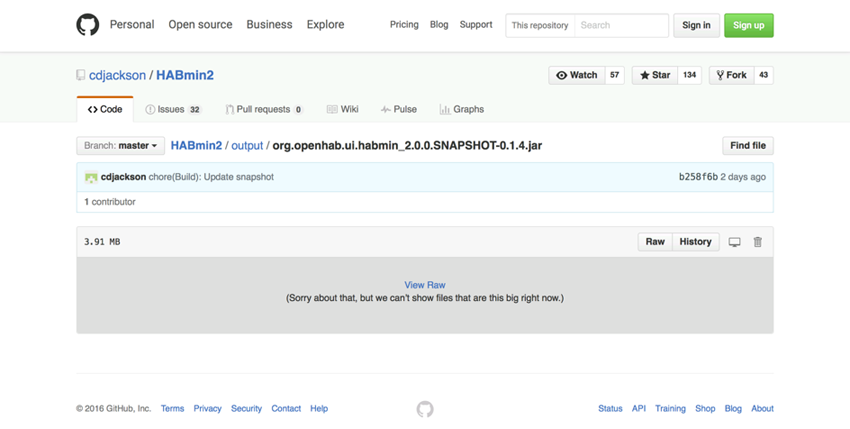Click the 3.91 MB file size text
The height and width of the screenshot is (429, 850).
[102, 242]
